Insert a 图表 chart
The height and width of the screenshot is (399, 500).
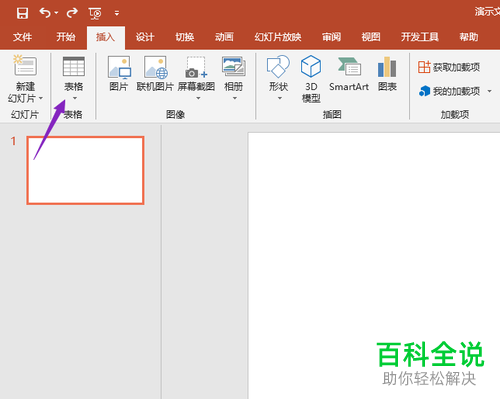point(387,73)
